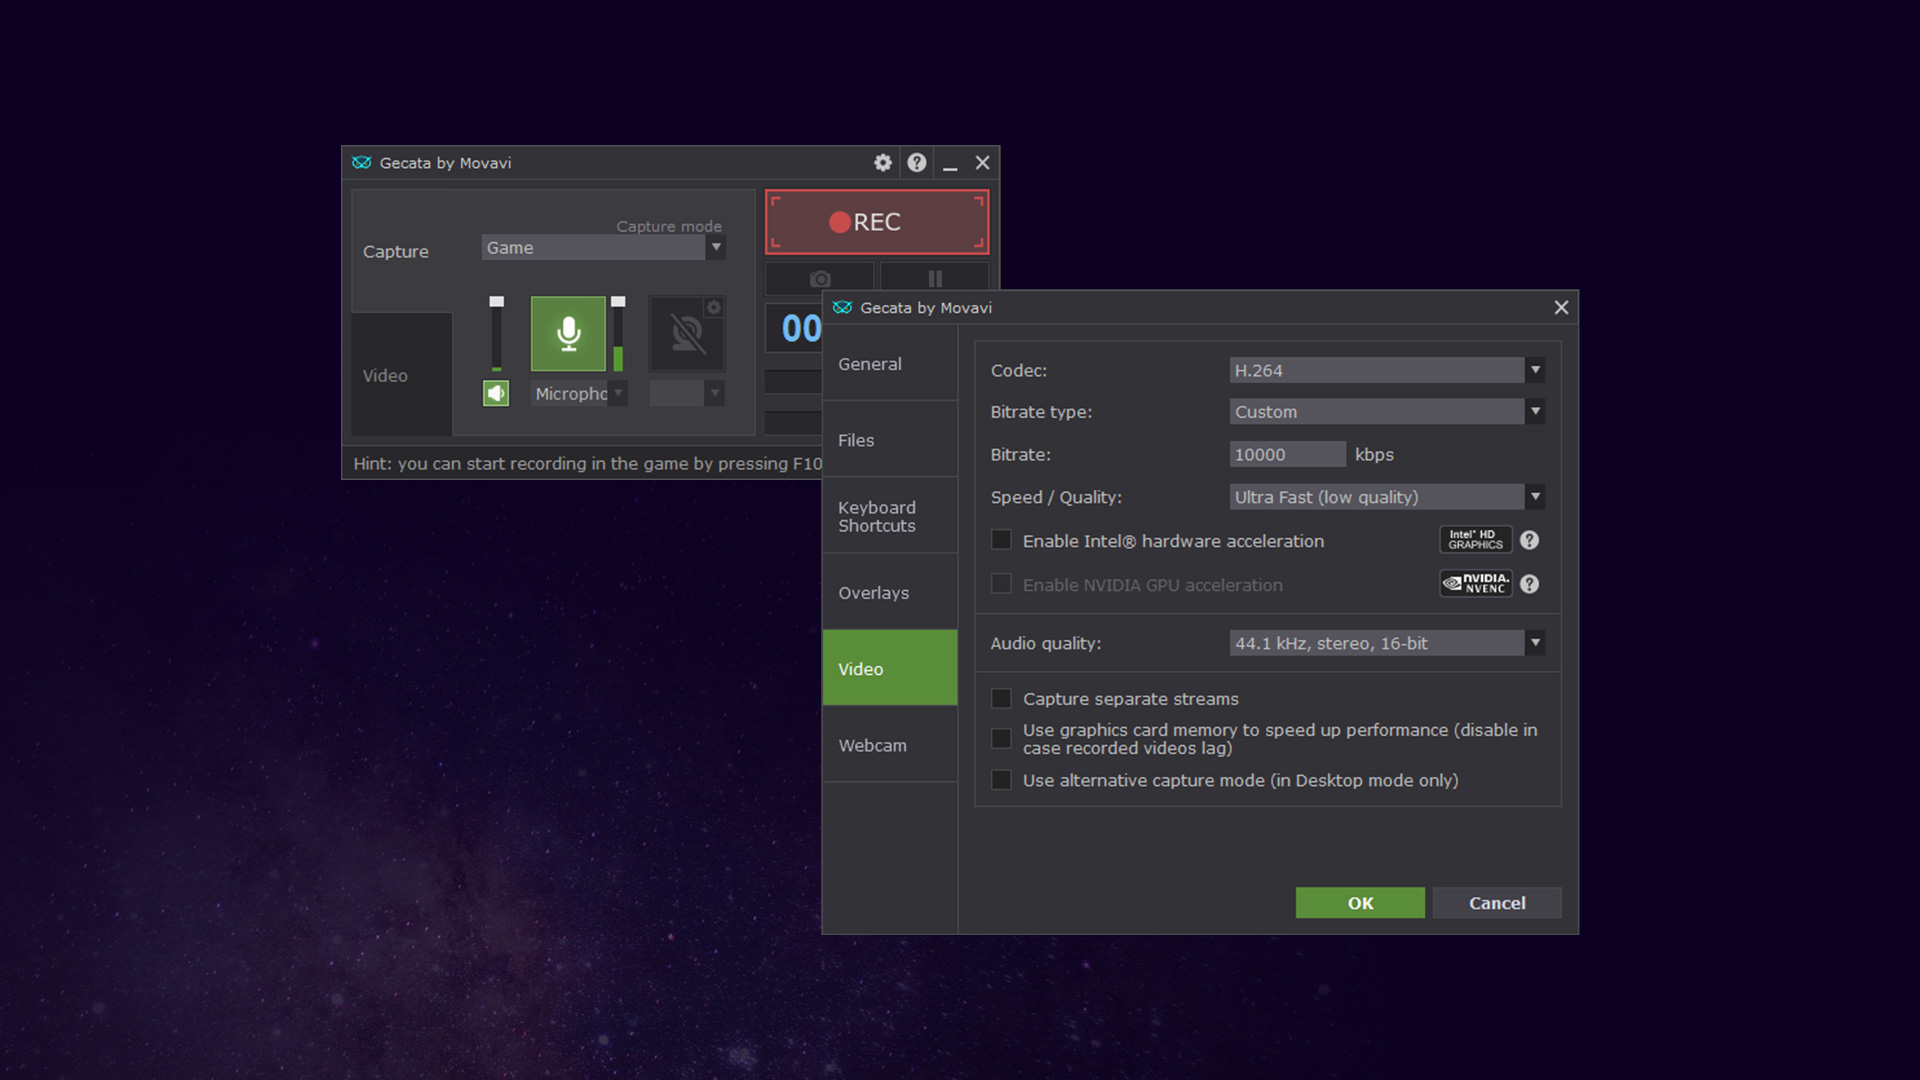Screen dimensions: 1920x1080
Task: Expand the Microphone device dropdown
Action: click(x=579, y=394)
